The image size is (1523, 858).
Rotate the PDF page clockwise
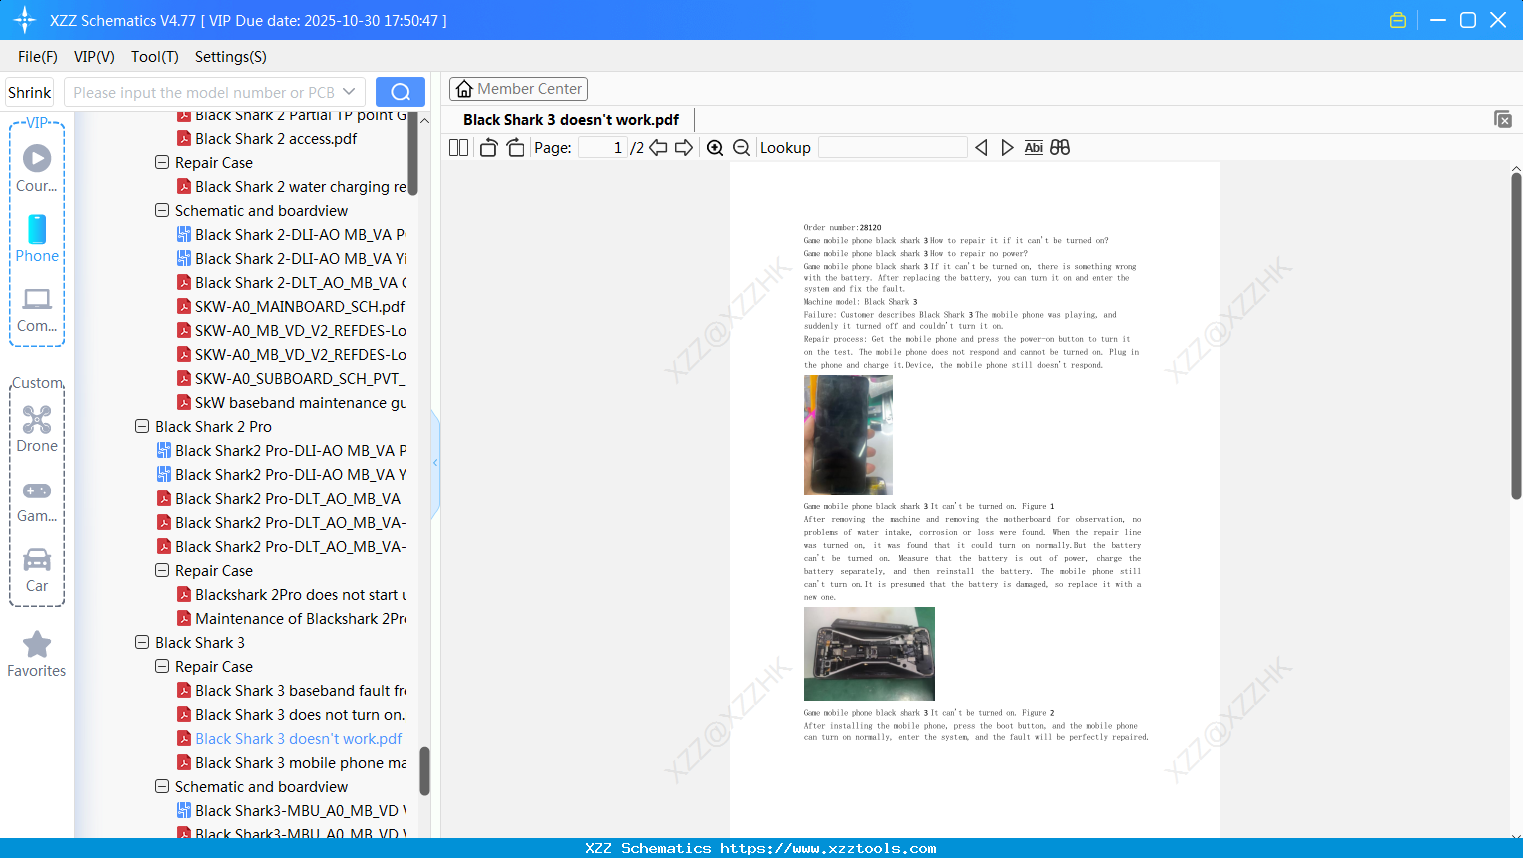(x=515, y=148)
